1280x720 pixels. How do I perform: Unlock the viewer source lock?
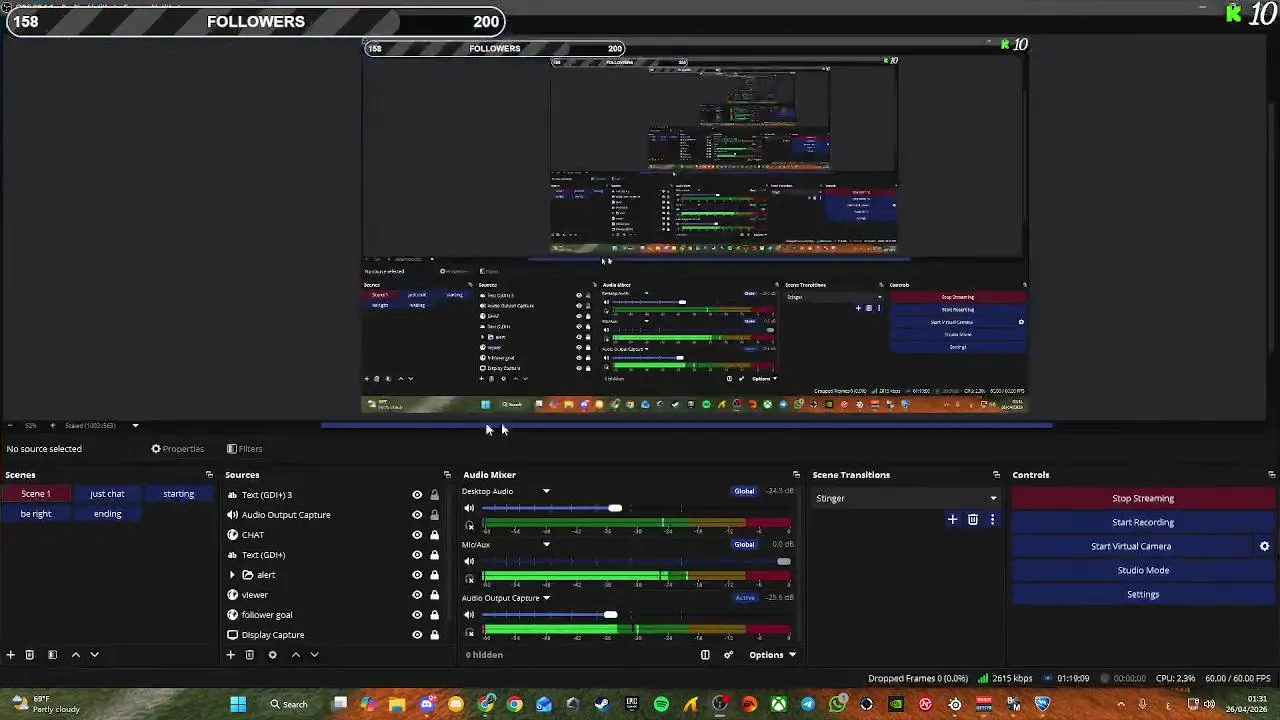tap(434, 595)
